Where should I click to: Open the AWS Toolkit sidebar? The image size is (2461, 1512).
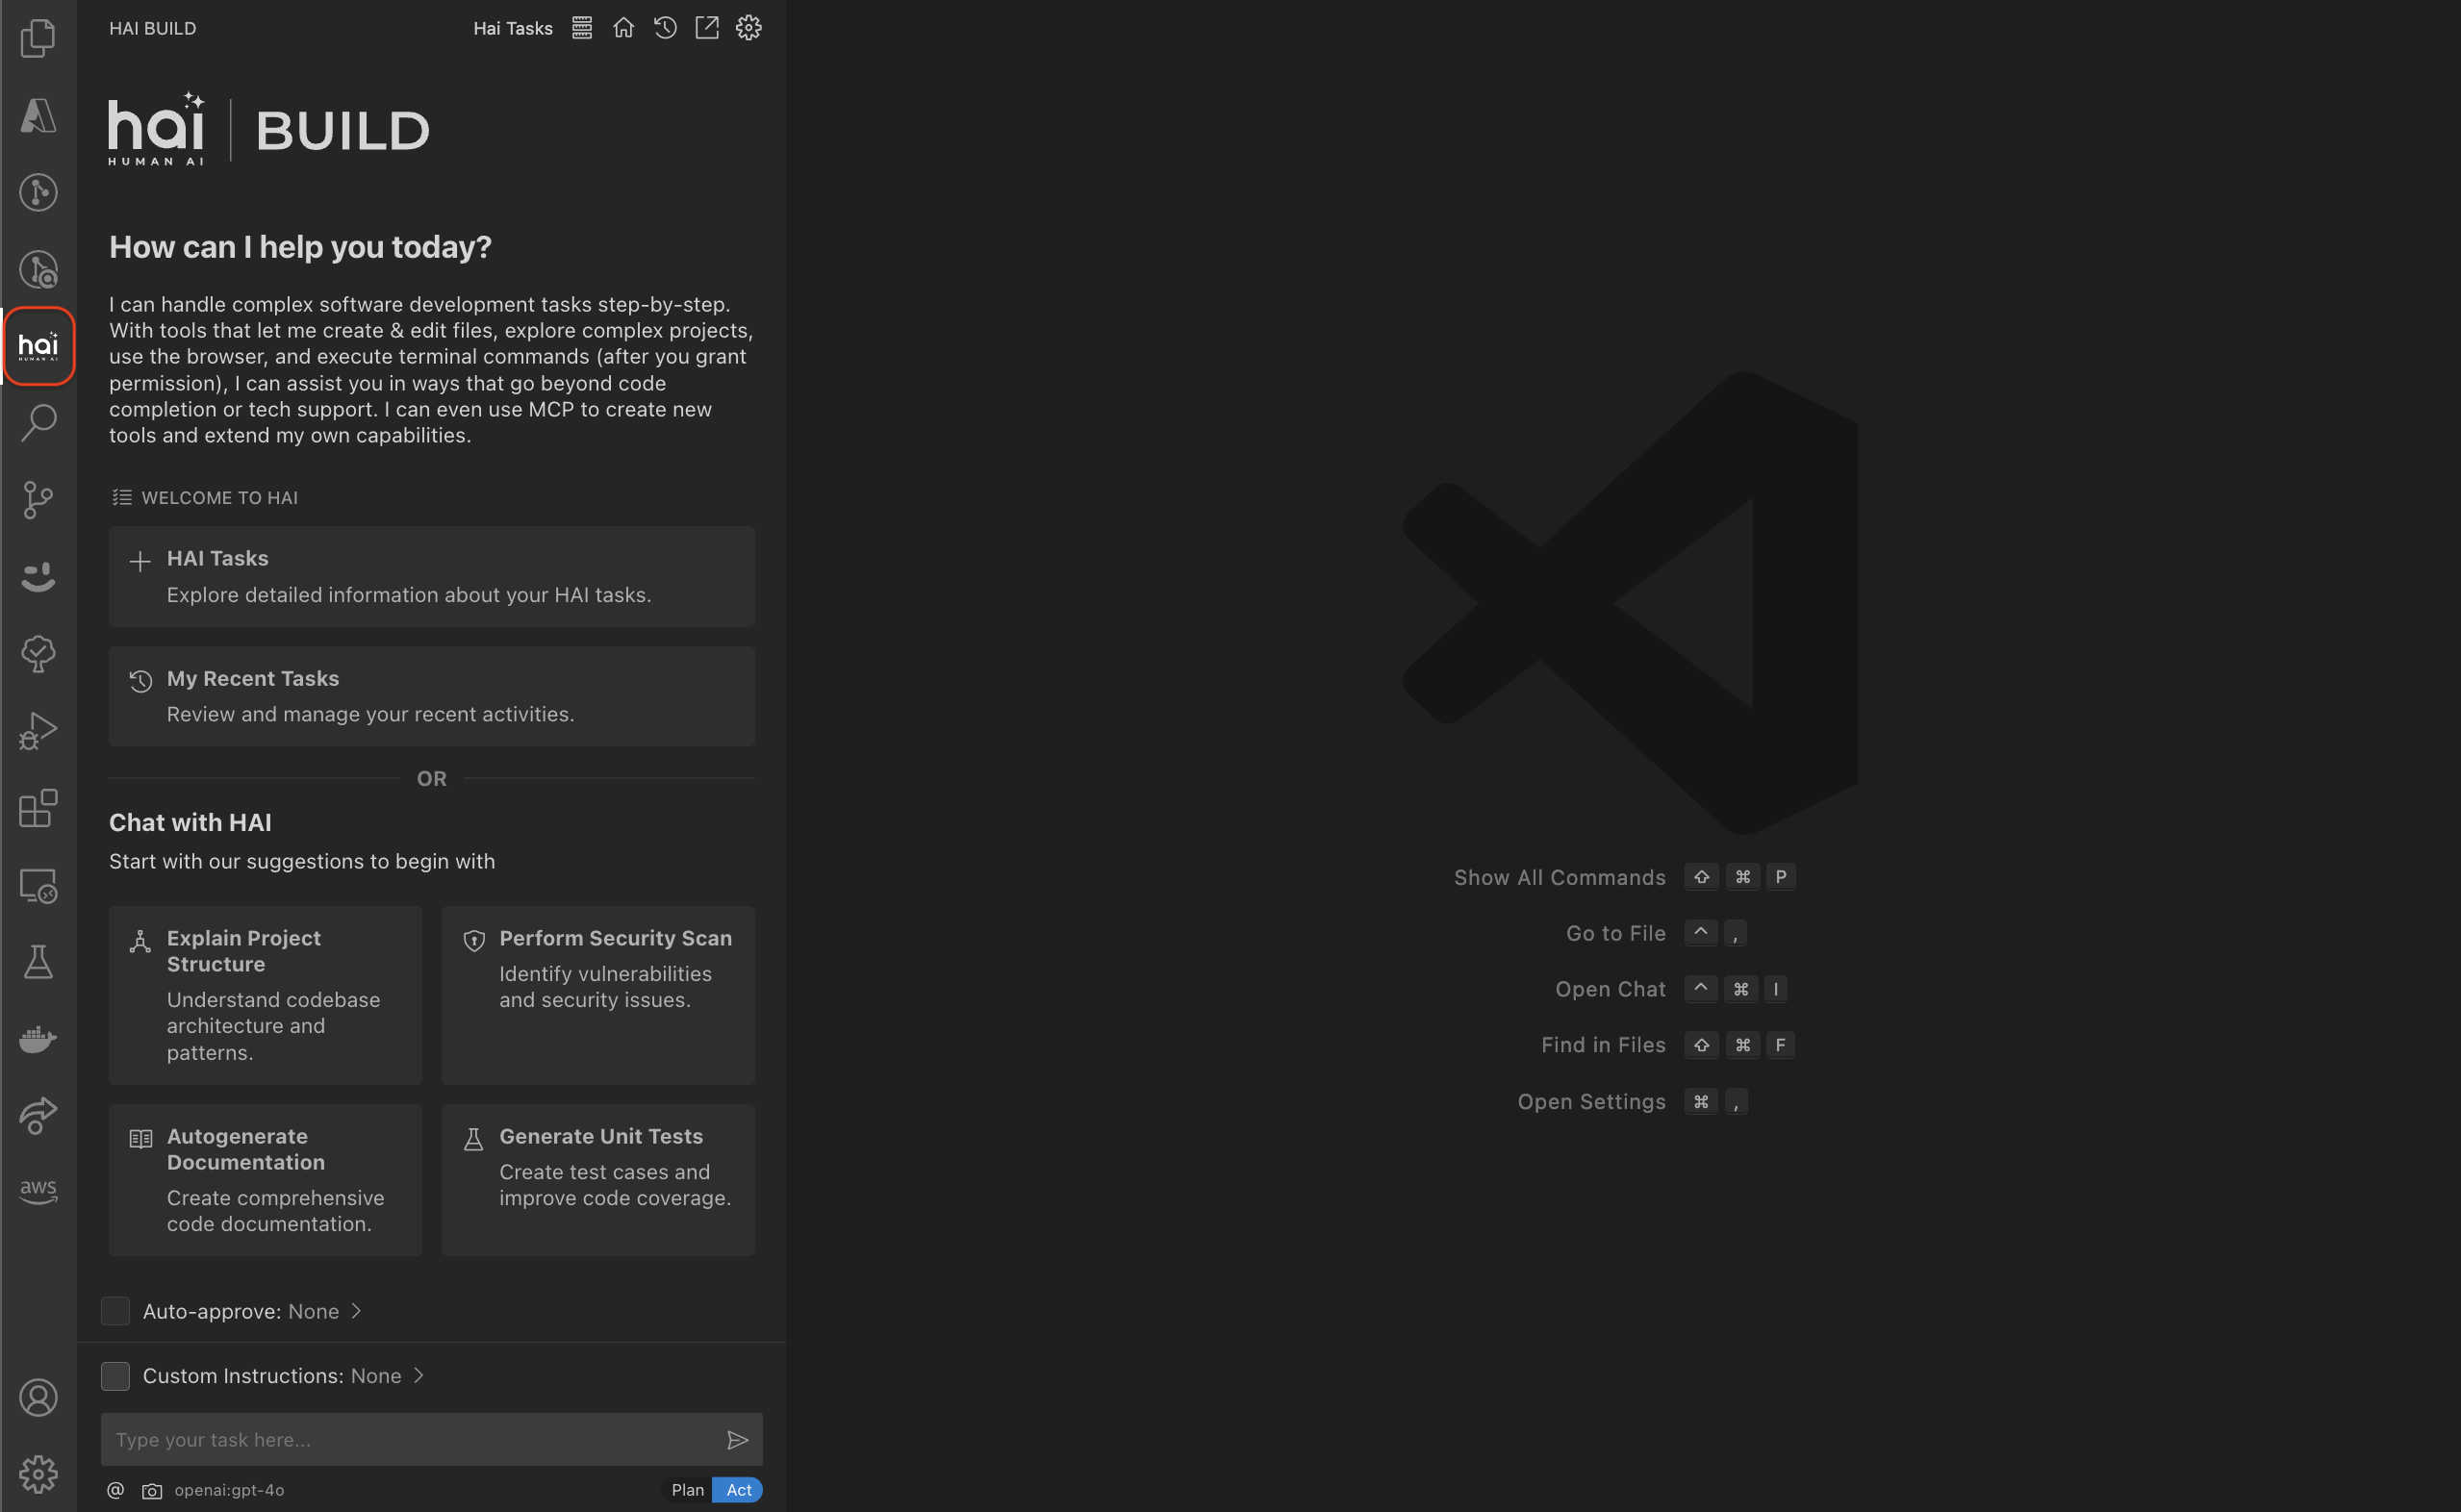coord(38,1189)
